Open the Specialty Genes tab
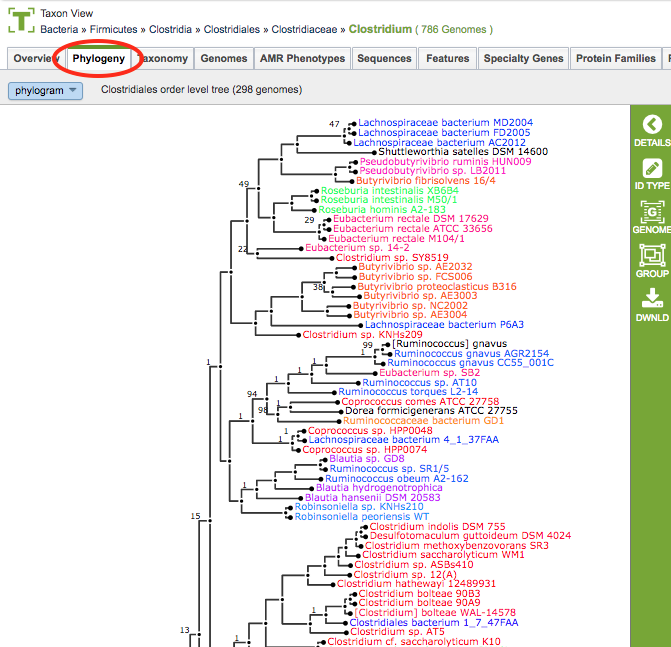The image size is (671, 647). click(523, 58)
